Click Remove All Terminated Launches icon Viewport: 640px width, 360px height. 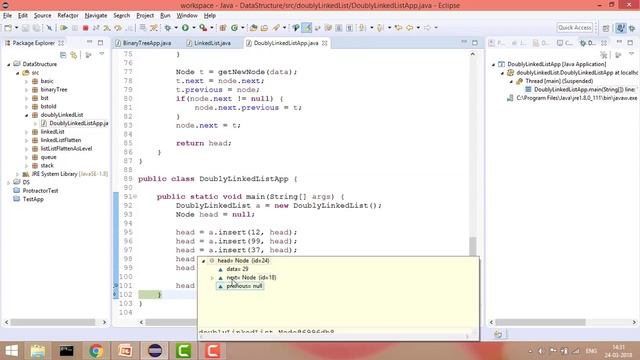click(x=604, y=55)
